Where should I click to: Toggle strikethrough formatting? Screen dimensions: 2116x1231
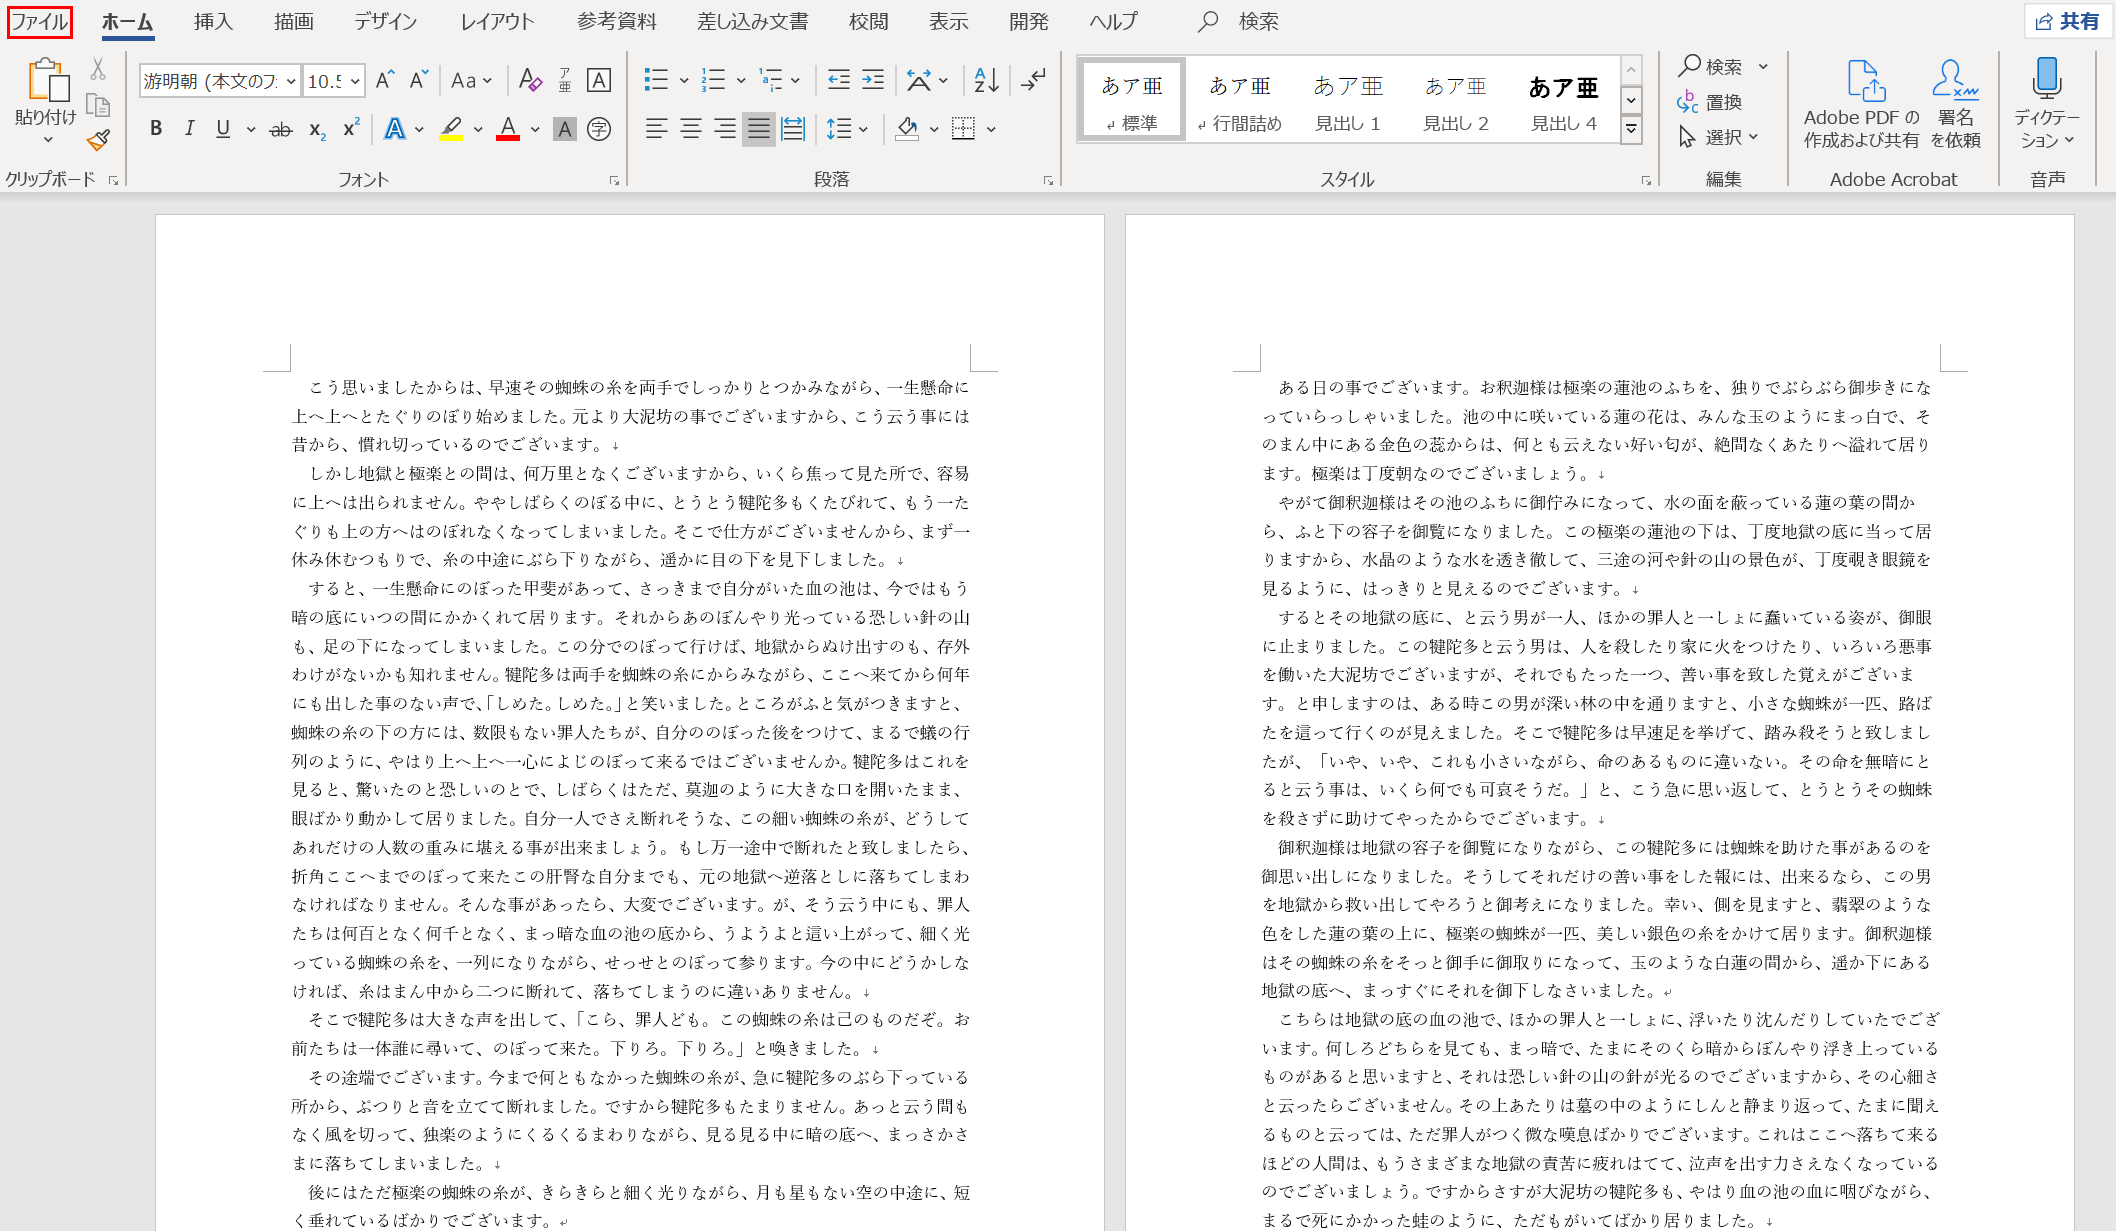click(281, 129)
